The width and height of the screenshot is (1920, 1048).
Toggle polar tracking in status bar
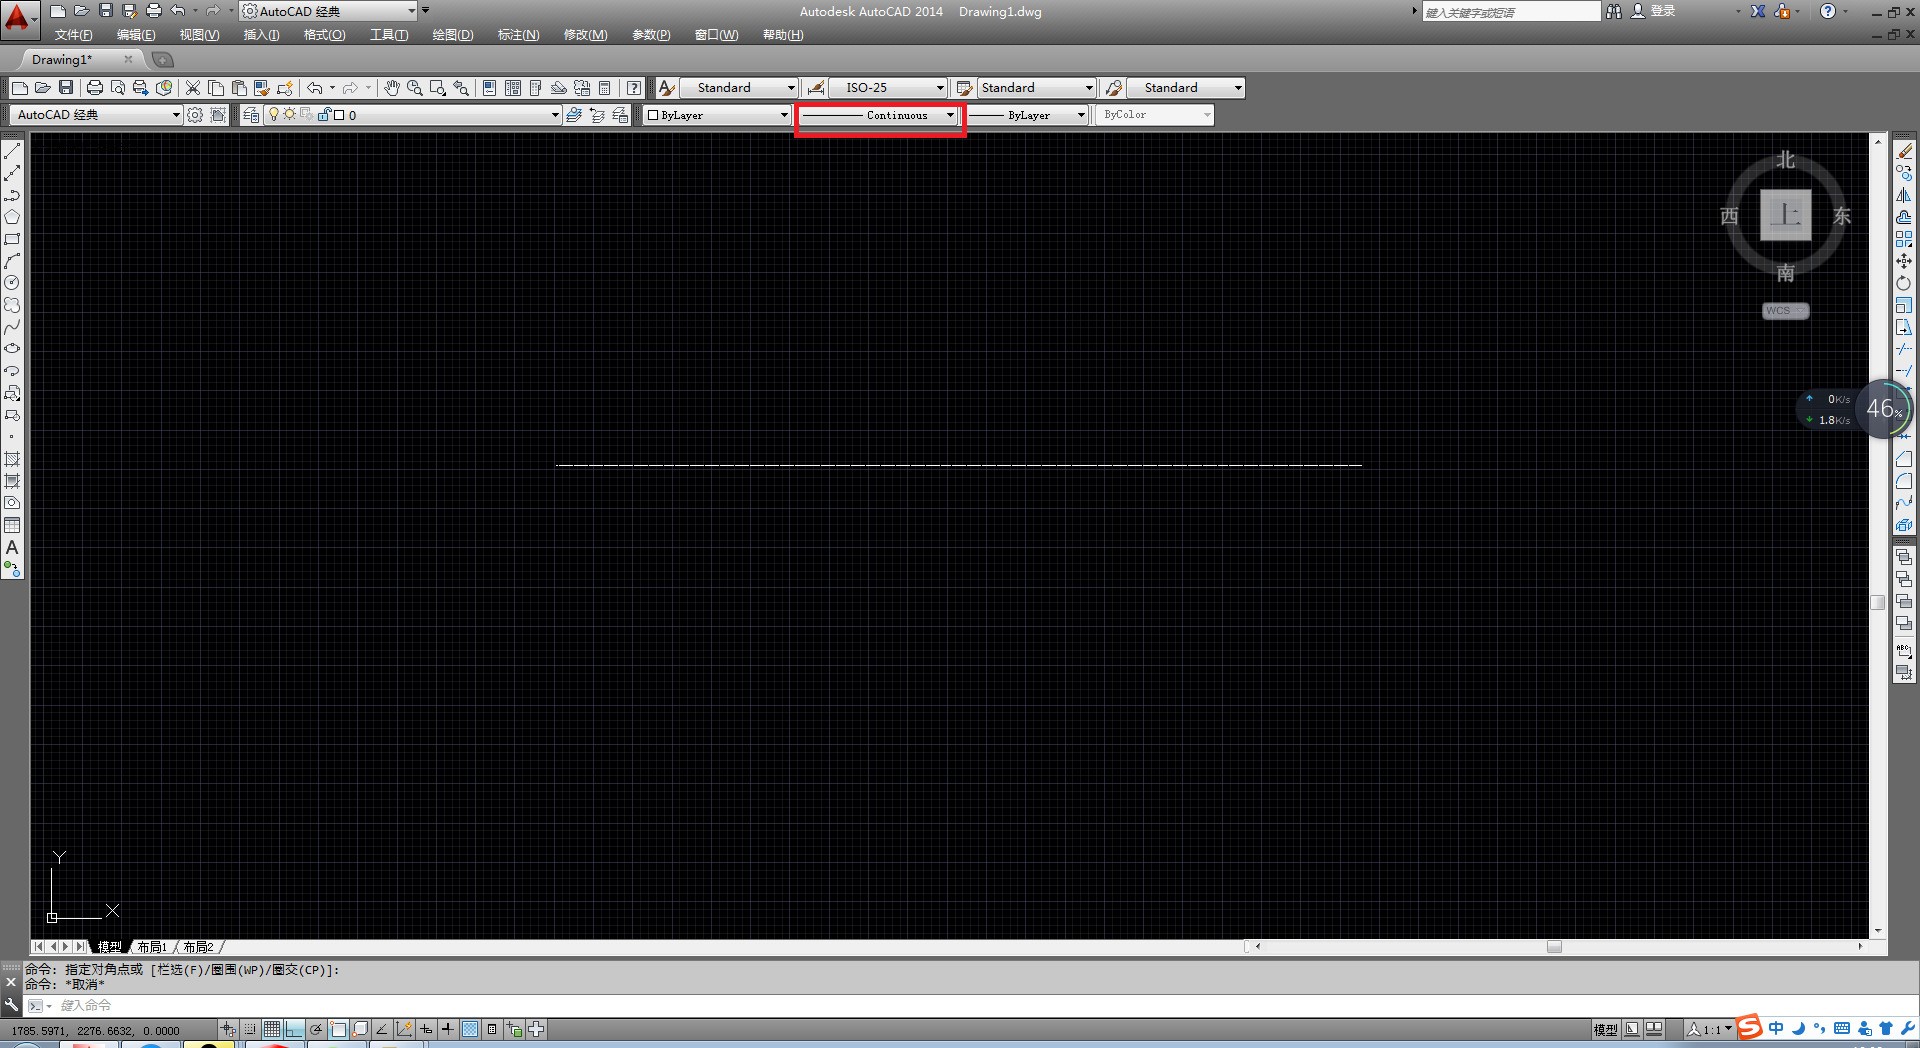(x=316, y=1029)
